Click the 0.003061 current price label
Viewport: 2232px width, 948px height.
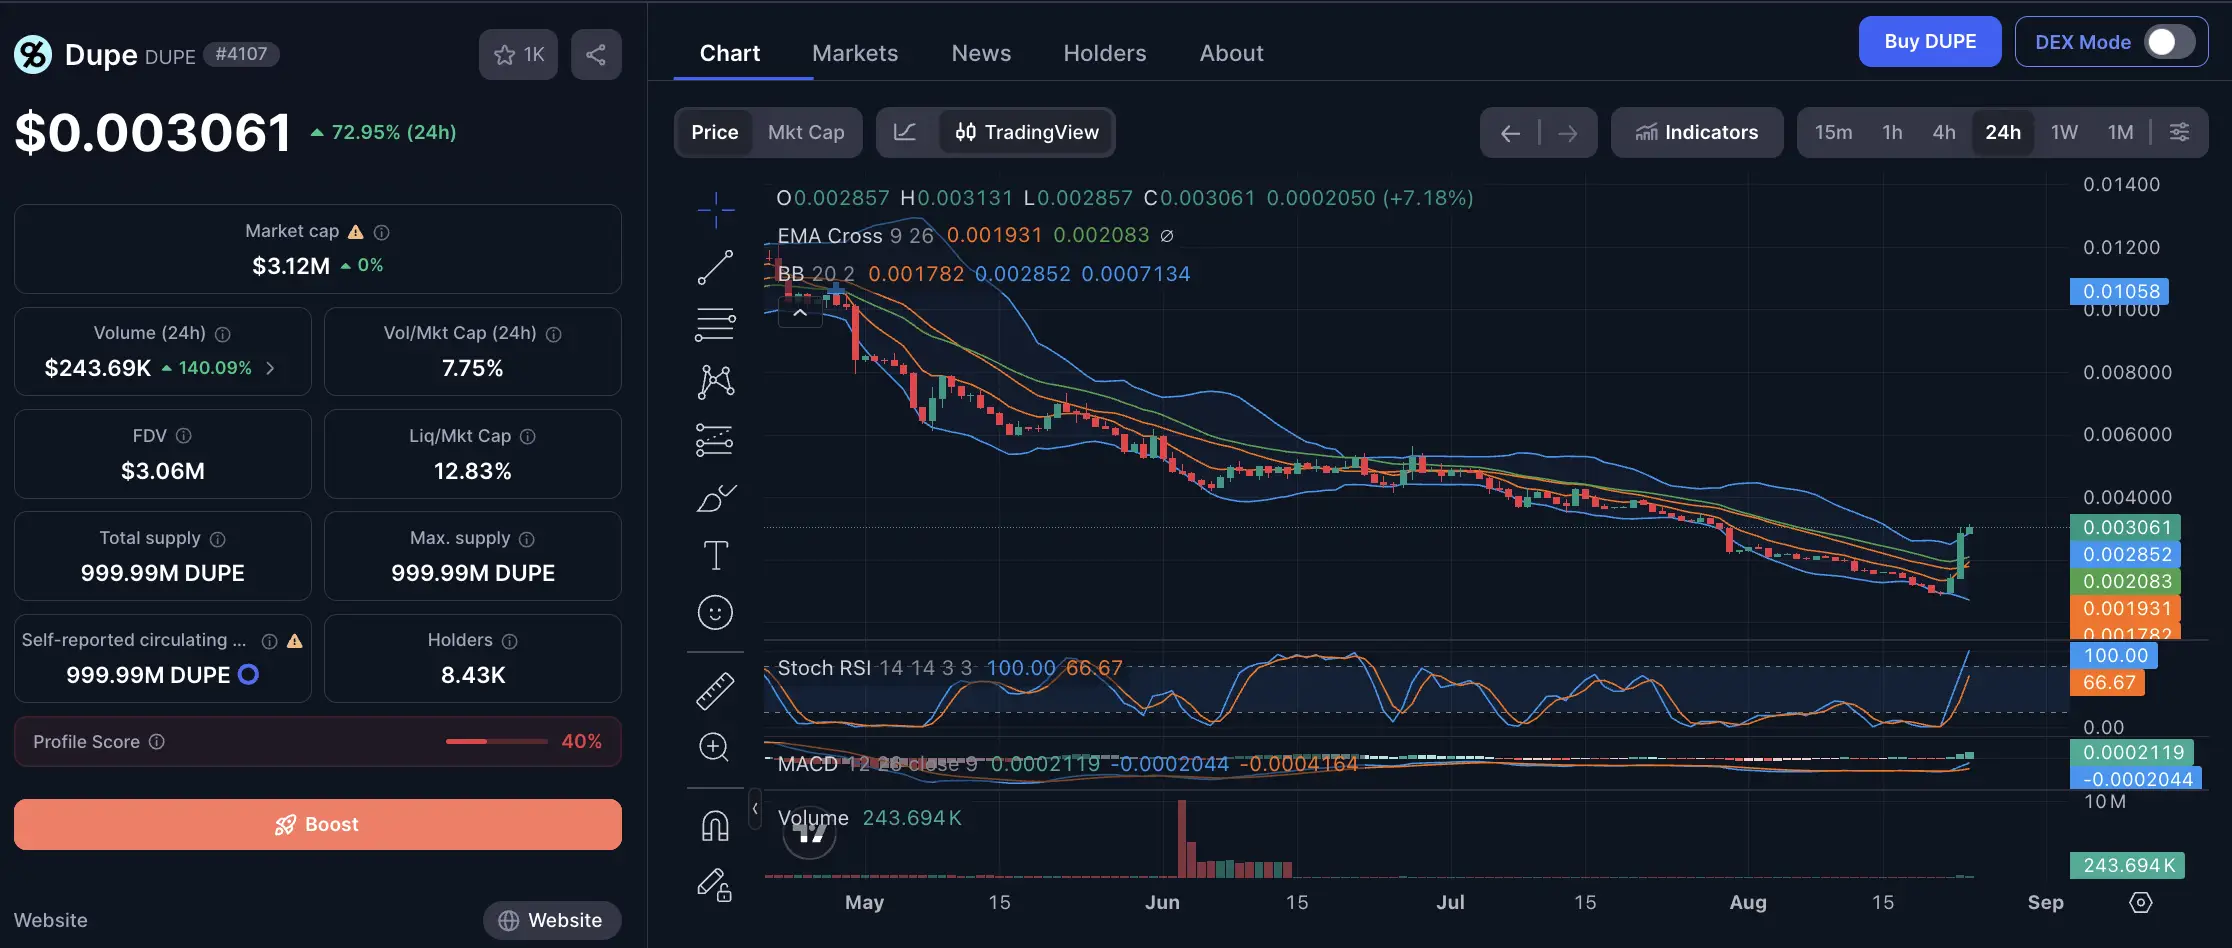2127,527
